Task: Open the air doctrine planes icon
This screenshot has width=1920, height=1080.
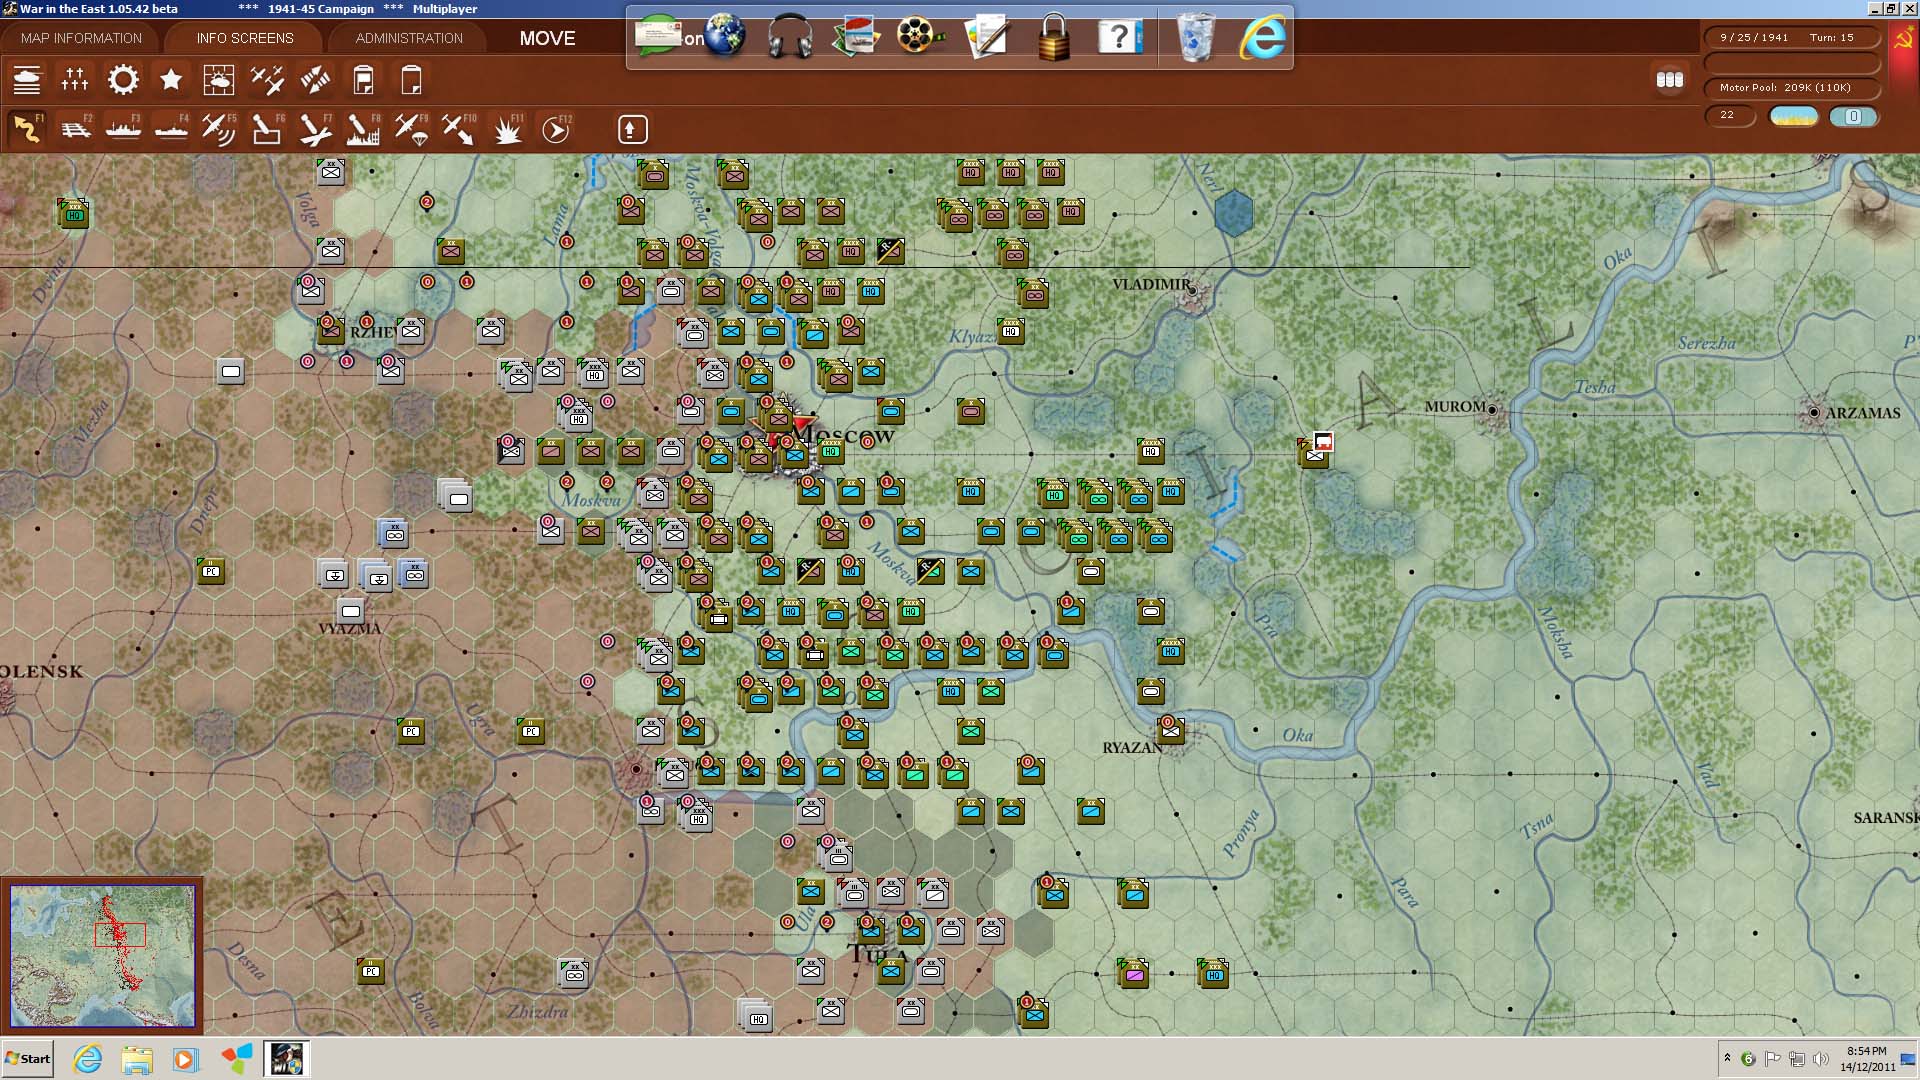Action: pos(267,80)
